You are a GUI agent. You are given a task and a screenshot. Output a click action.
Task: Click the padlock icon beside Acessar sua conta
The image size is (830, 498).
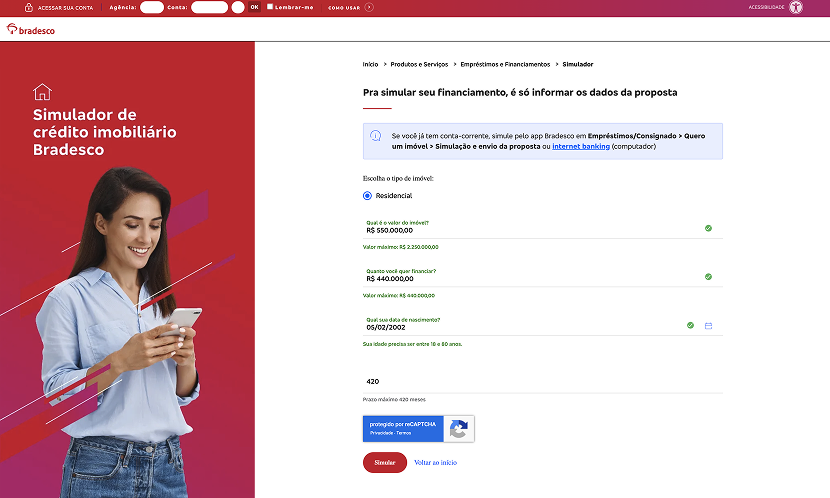[x=29, y=7]
